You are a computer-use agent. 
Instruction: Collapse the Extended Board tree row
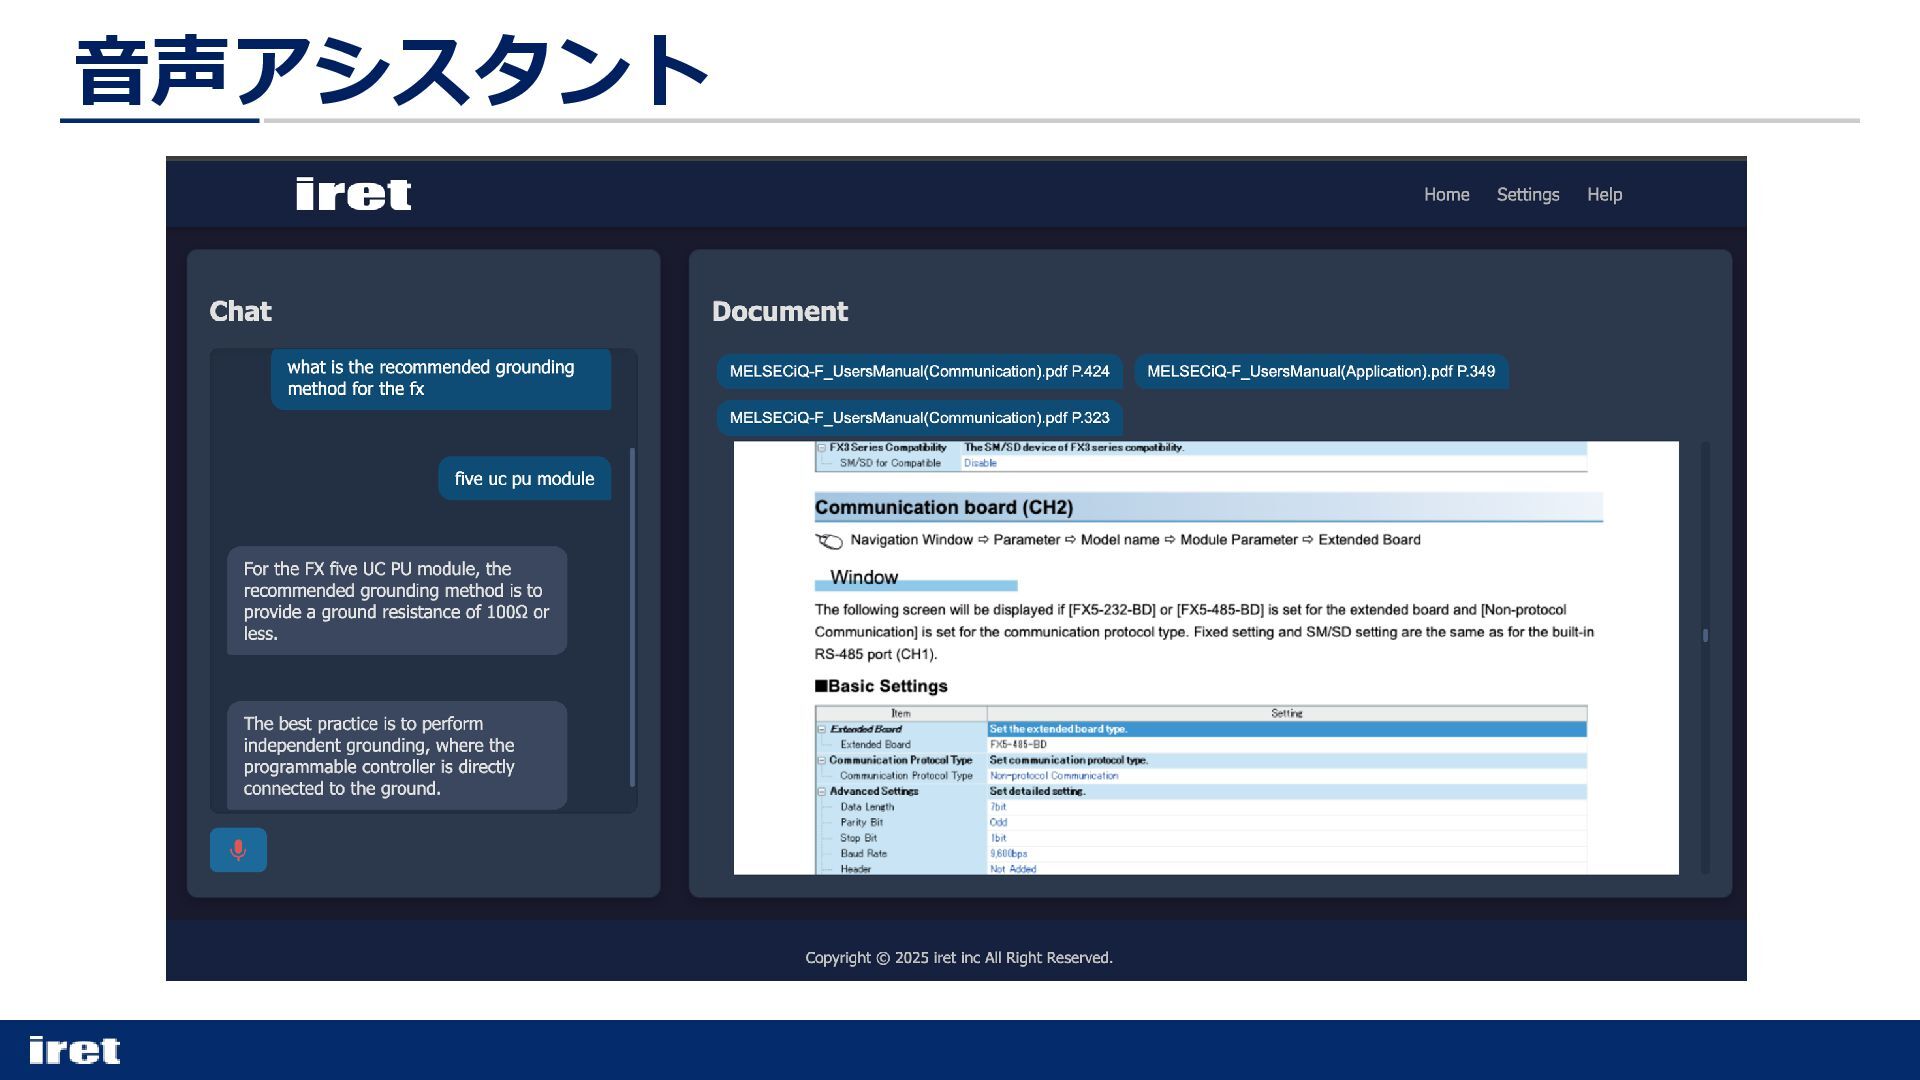822,729
